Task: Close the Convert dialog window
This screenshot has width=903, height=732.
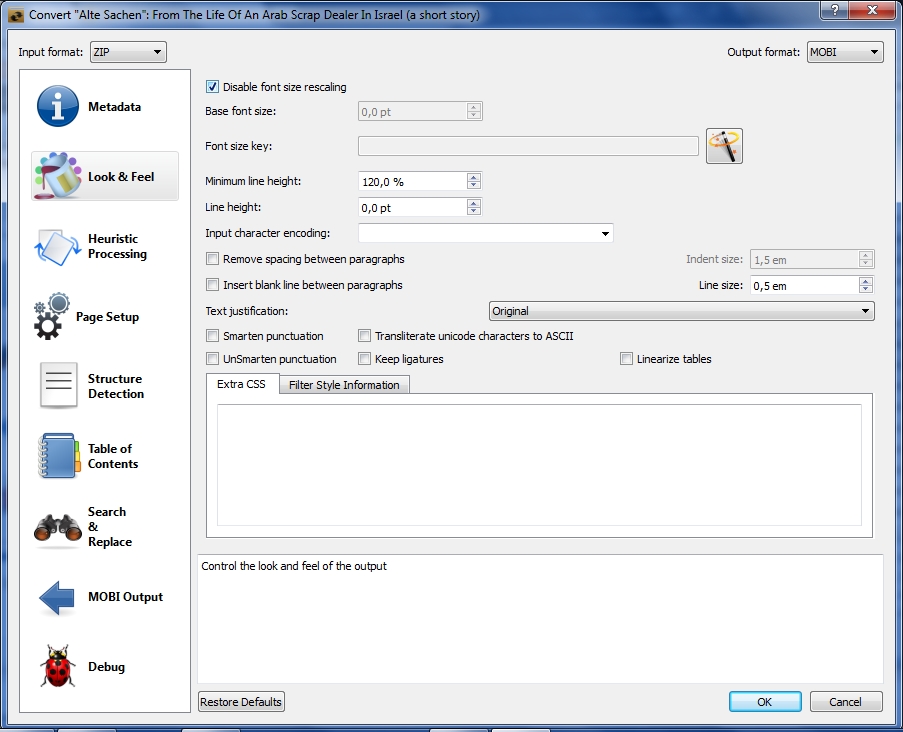Action: coord(872,9)
